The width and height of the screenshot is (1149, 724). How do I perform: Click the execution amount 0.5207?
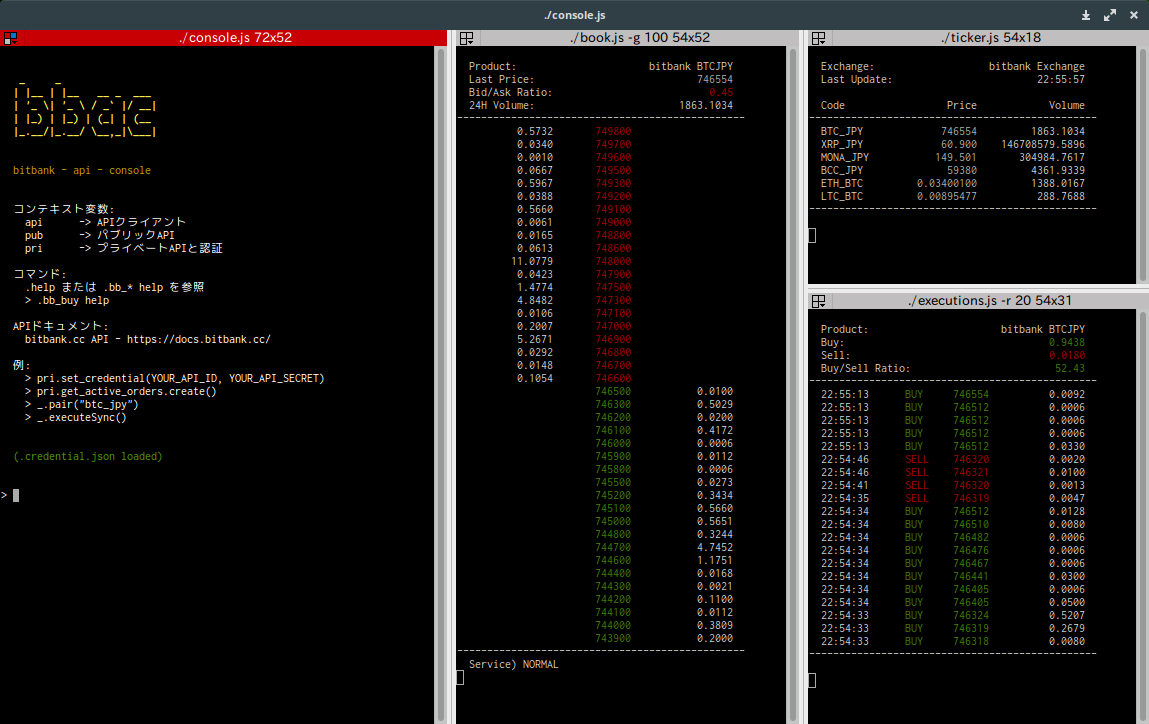[x=1067, y=616]
